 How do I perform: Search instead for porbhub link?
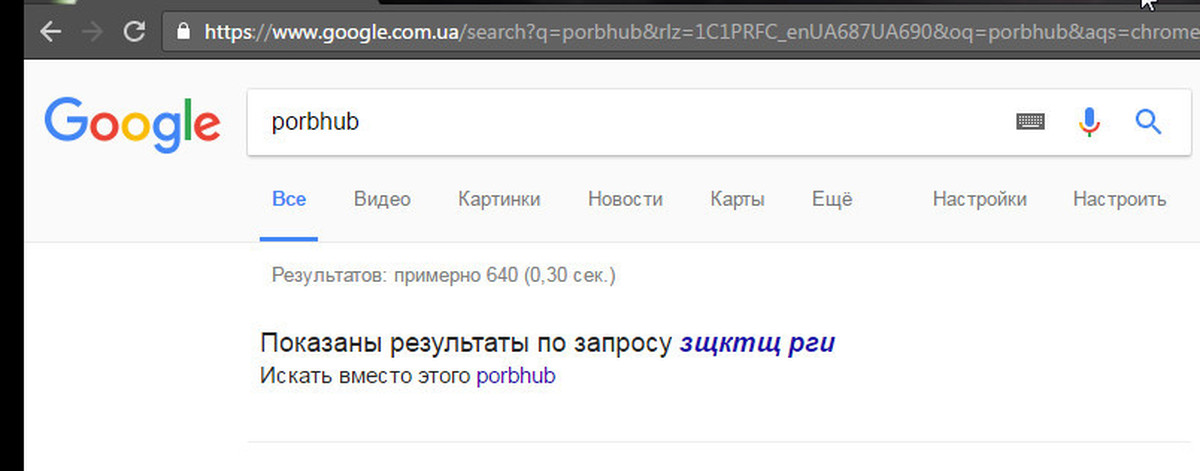(x=516, y=377)
